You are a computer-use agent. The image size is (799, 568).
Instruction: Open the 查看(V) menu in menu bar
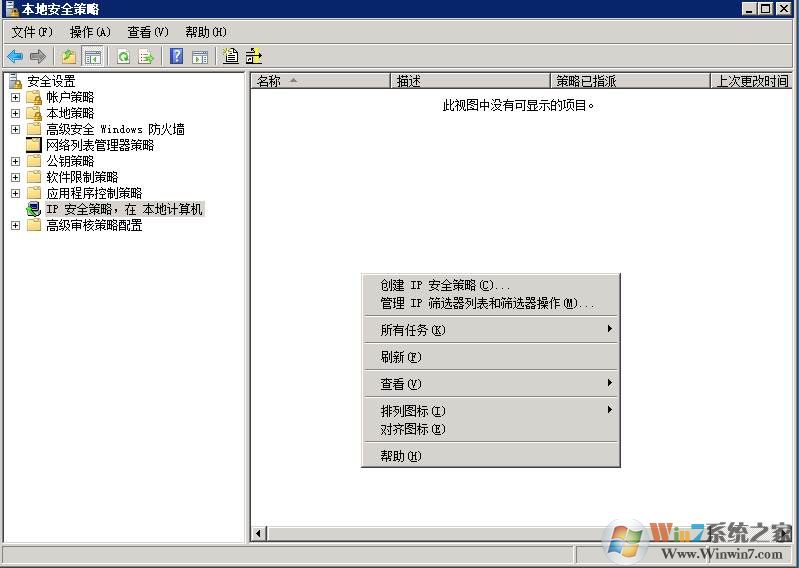click(148, 32)
